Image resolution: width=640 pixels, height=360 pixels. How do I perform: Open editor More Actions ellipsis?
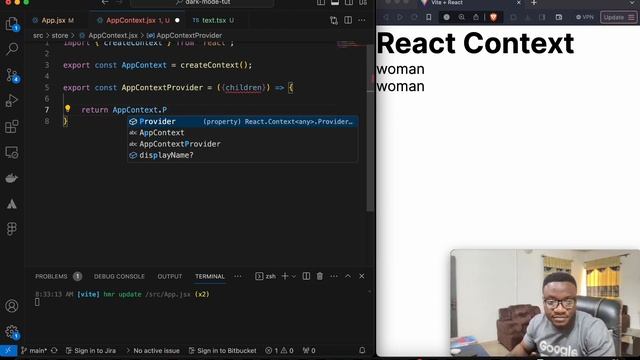tap(362, 20)
